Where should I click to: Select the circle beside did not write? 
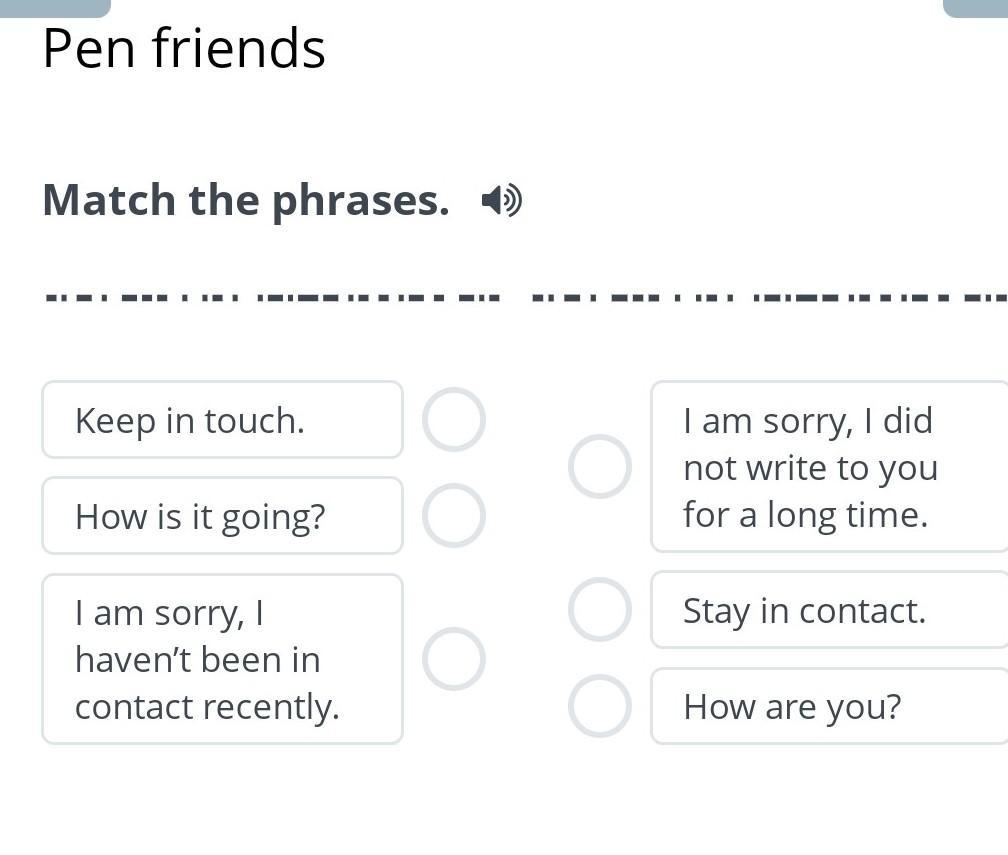coord(600,466)
